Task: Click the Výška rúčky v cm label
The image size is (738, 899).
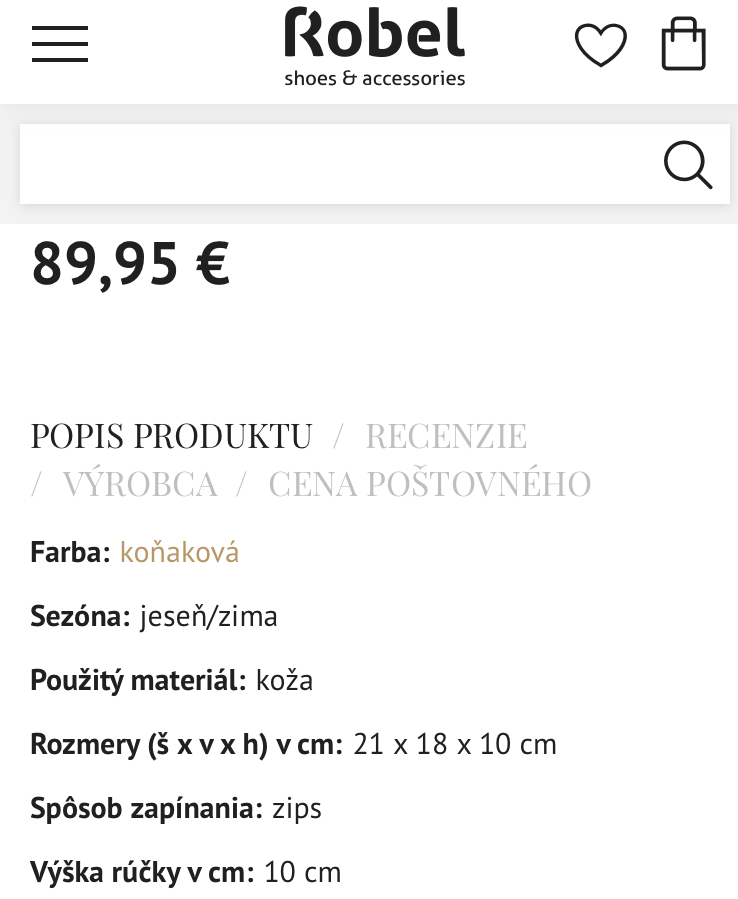Action: click(142, 872)
